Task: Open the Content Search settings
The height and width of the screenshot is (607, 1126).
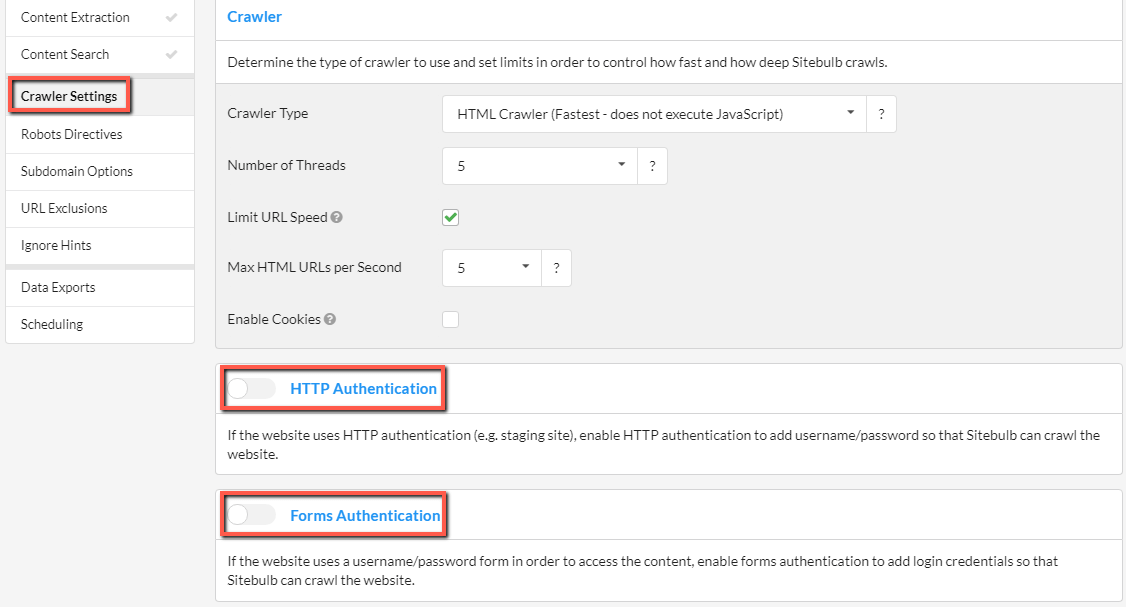Action: (x=100, y=55)
